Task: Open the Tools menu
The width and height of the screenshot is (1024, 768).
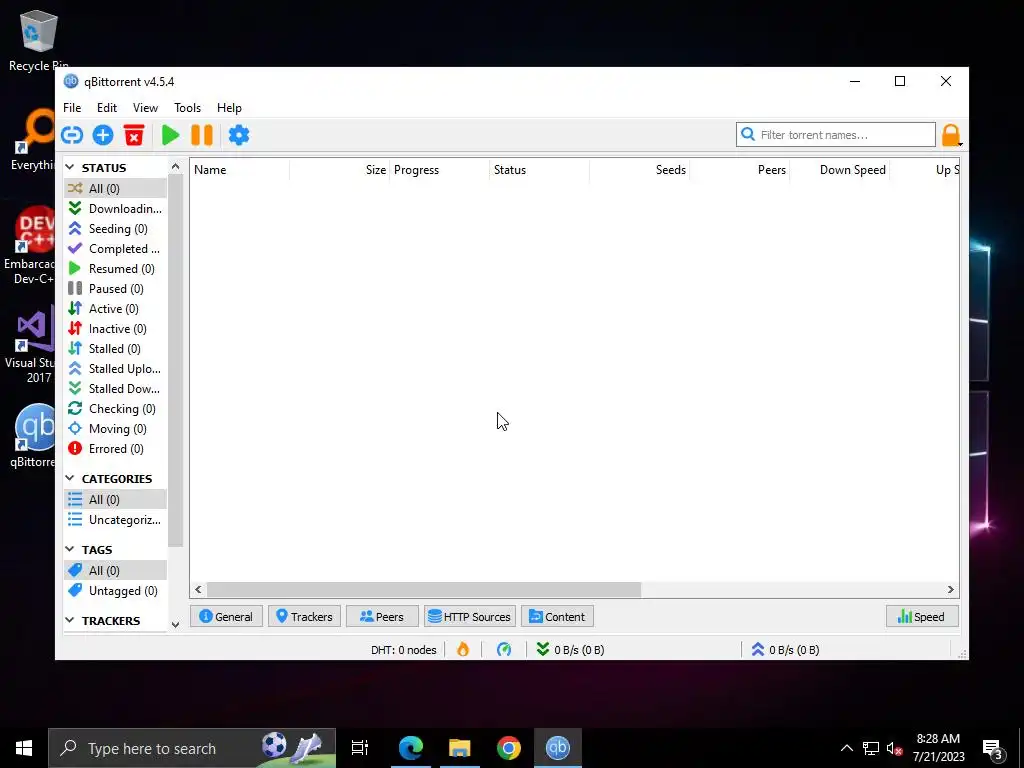Action: (187, 108)
